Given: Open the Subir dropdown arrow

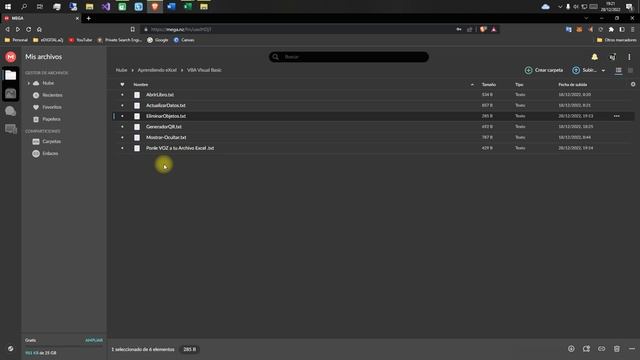Looking at the screenshot, I should [x=603, y=71].
